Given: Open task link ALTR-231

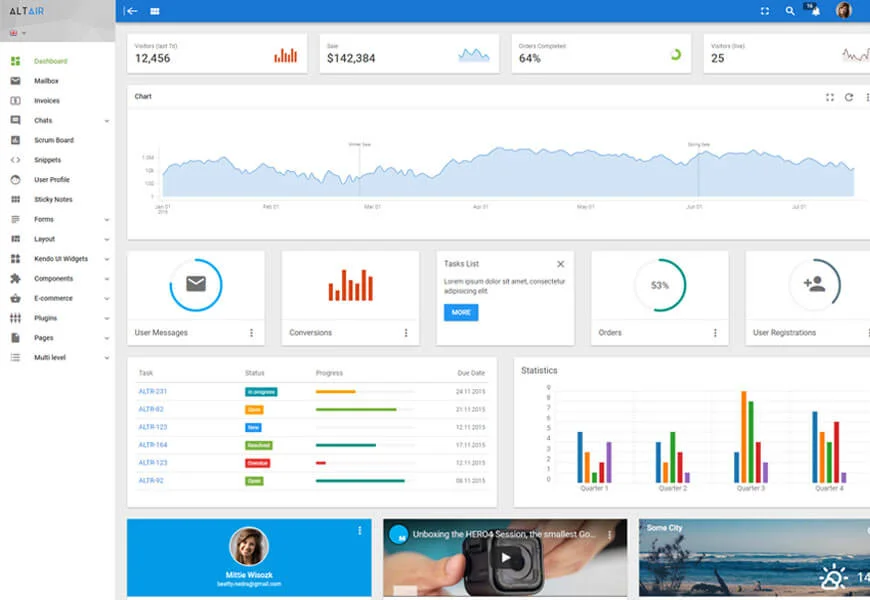Looking at the screenshot, I should click(153, 391).
